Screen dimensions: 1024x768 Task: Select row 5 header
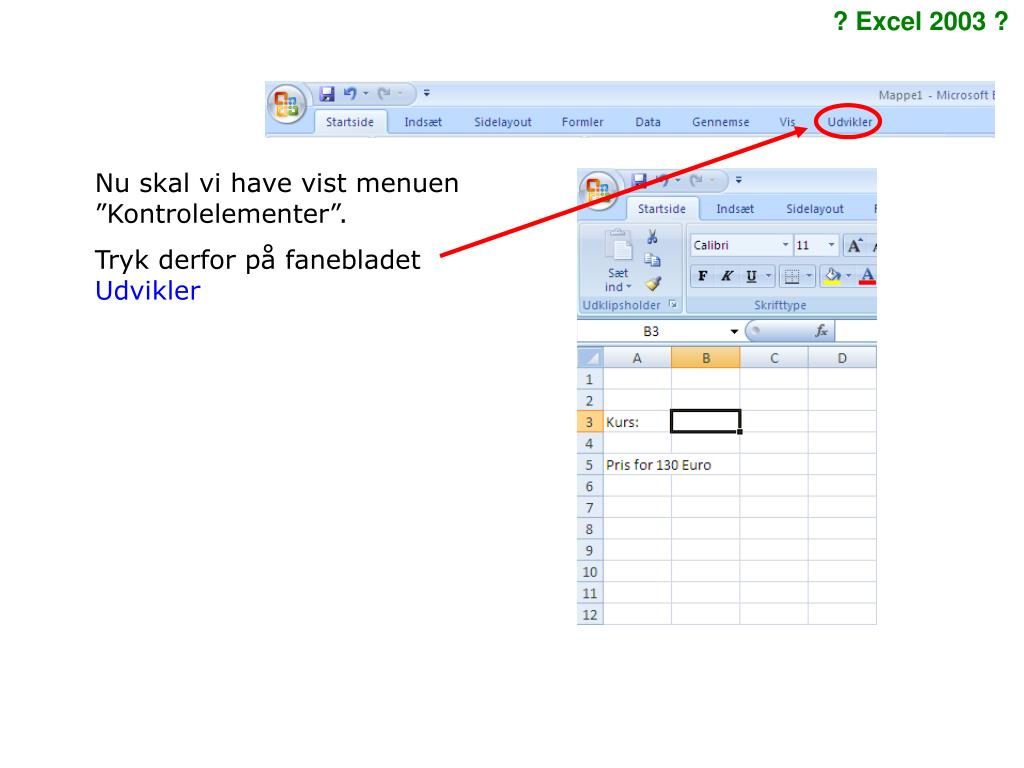click(590, 465)
